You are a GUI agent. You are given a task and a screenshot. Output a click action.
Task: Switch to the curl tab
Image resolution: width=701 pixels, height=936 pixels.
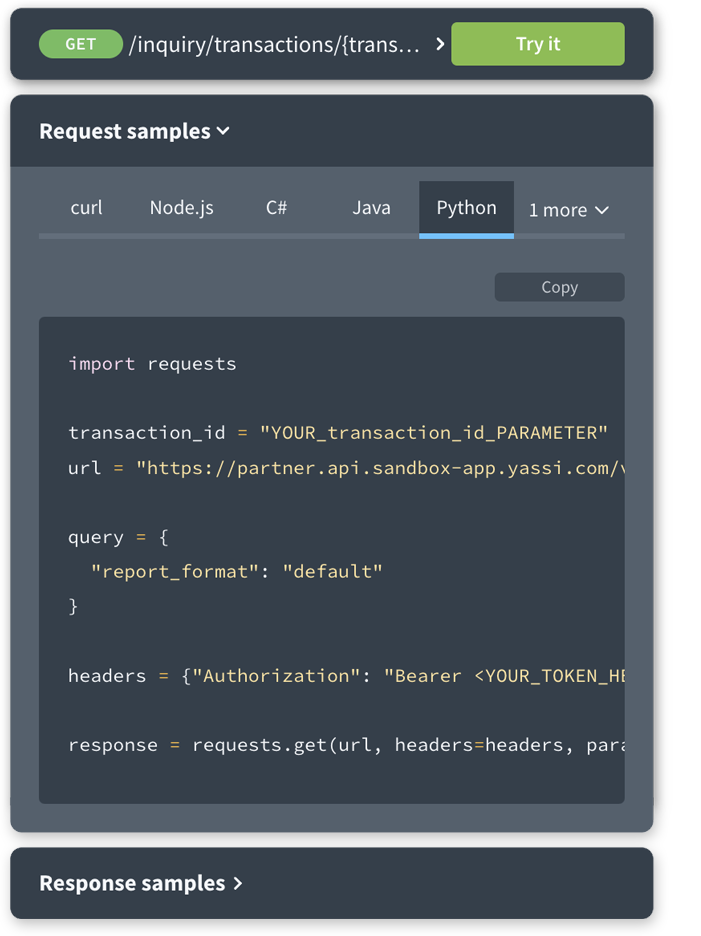point(87,208)
